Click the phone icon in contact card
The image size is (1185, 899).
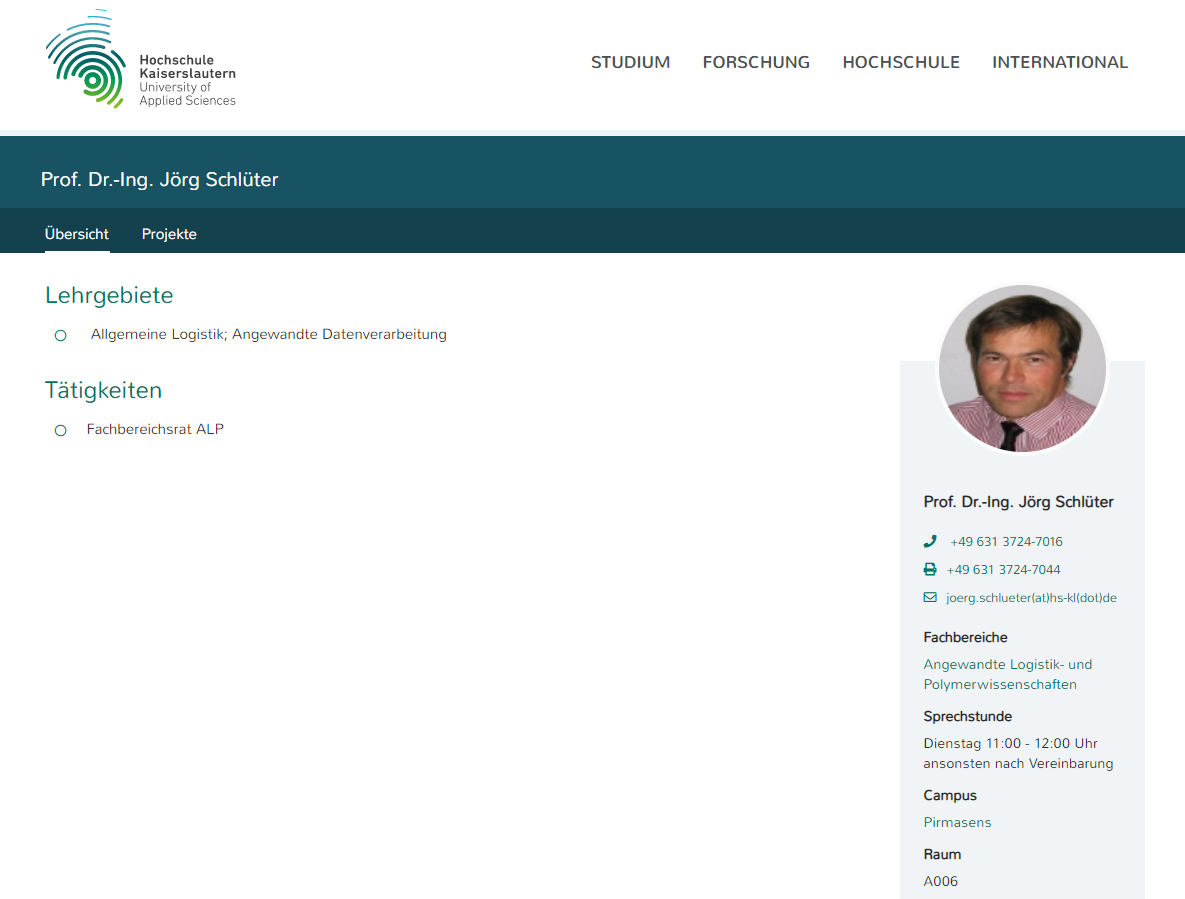pos(930,541)
